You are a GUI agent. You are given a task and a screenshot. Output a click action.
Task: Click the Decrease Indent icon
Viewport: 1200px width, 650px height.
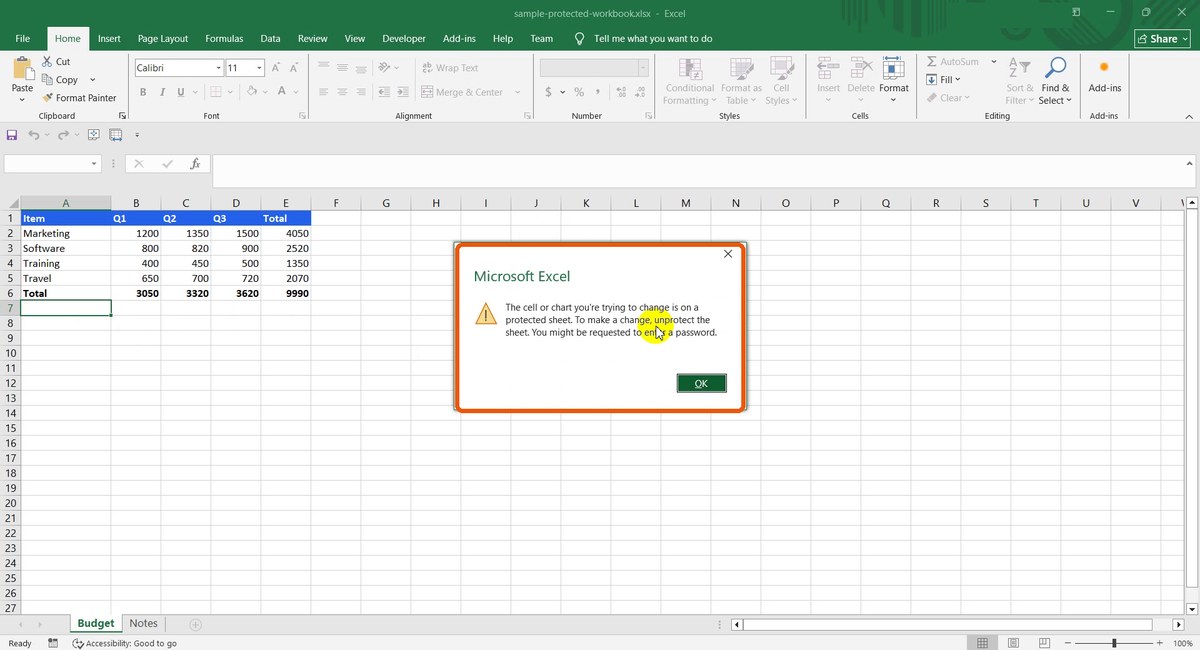(383, 92)
